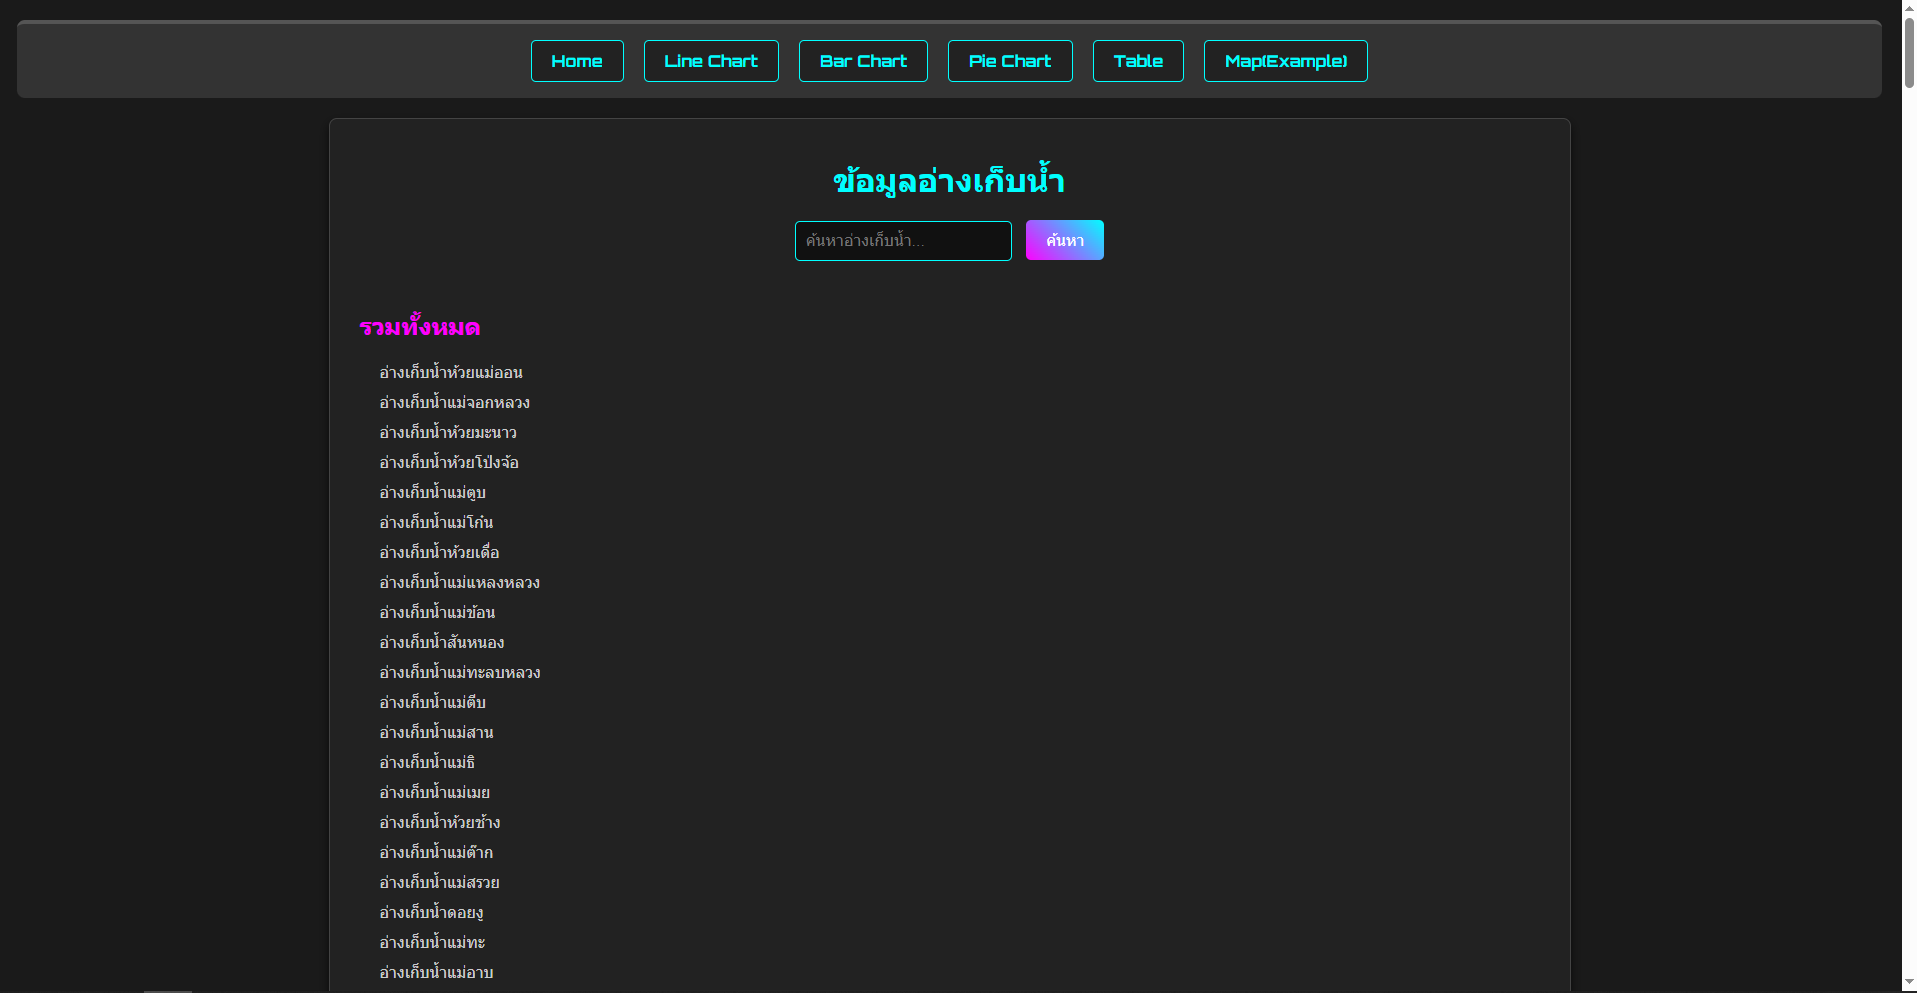
Task: Pick อ่างเก็บน้ำแม่แหลงหลวง in the list
Action: pyautogui.click(x=459, y=583)
